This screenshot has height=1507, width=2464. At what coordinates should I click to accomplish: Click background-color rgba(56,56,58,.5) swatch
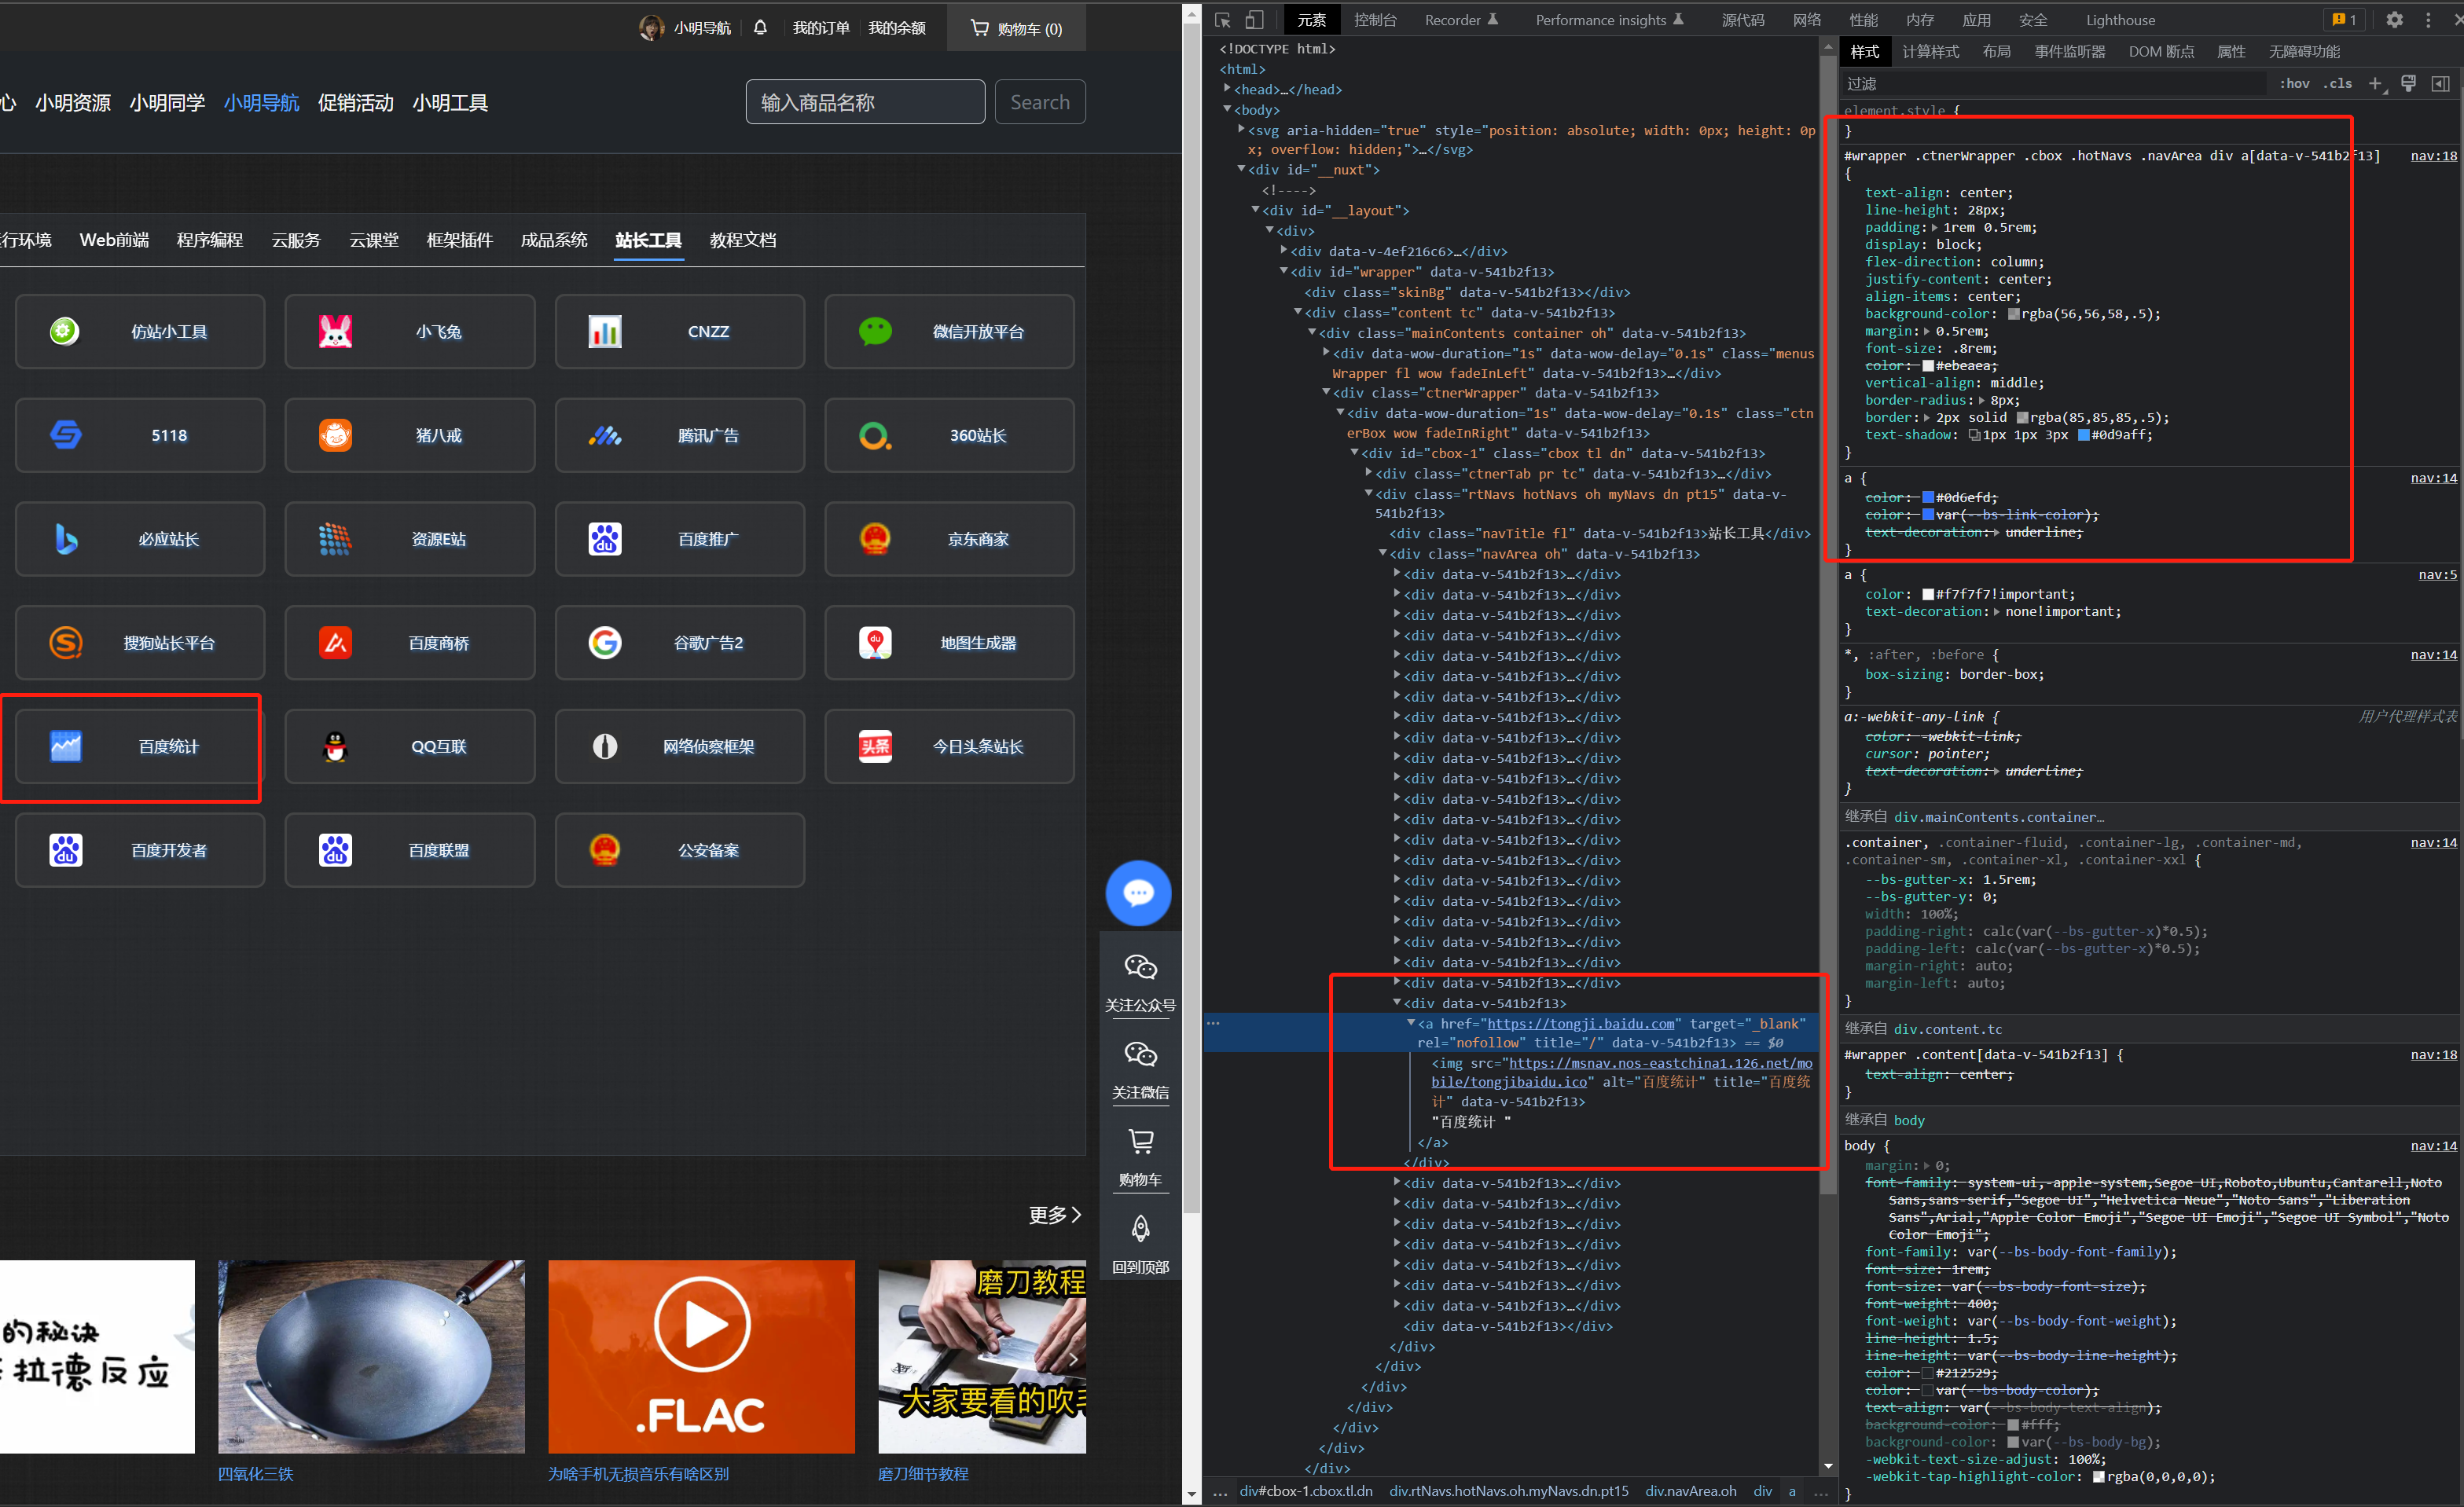(x=2014, y=314)
